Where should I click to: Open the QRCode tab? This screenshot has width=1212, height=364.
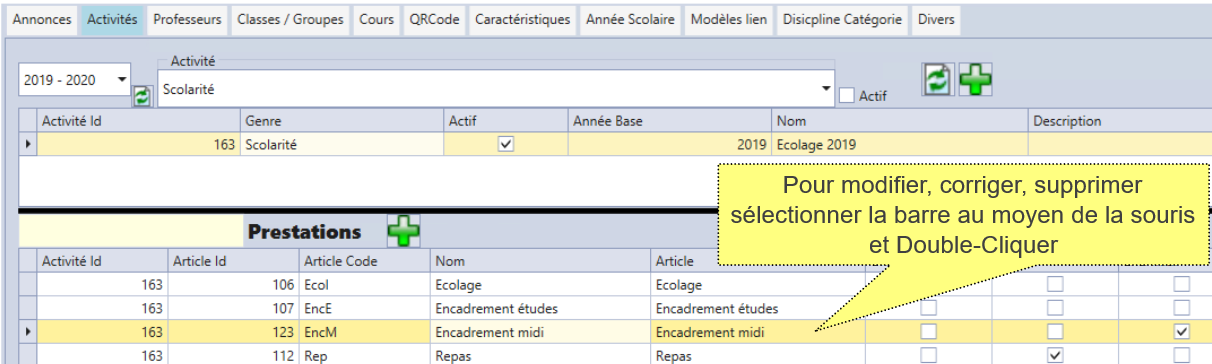click(x=434, y=20)
